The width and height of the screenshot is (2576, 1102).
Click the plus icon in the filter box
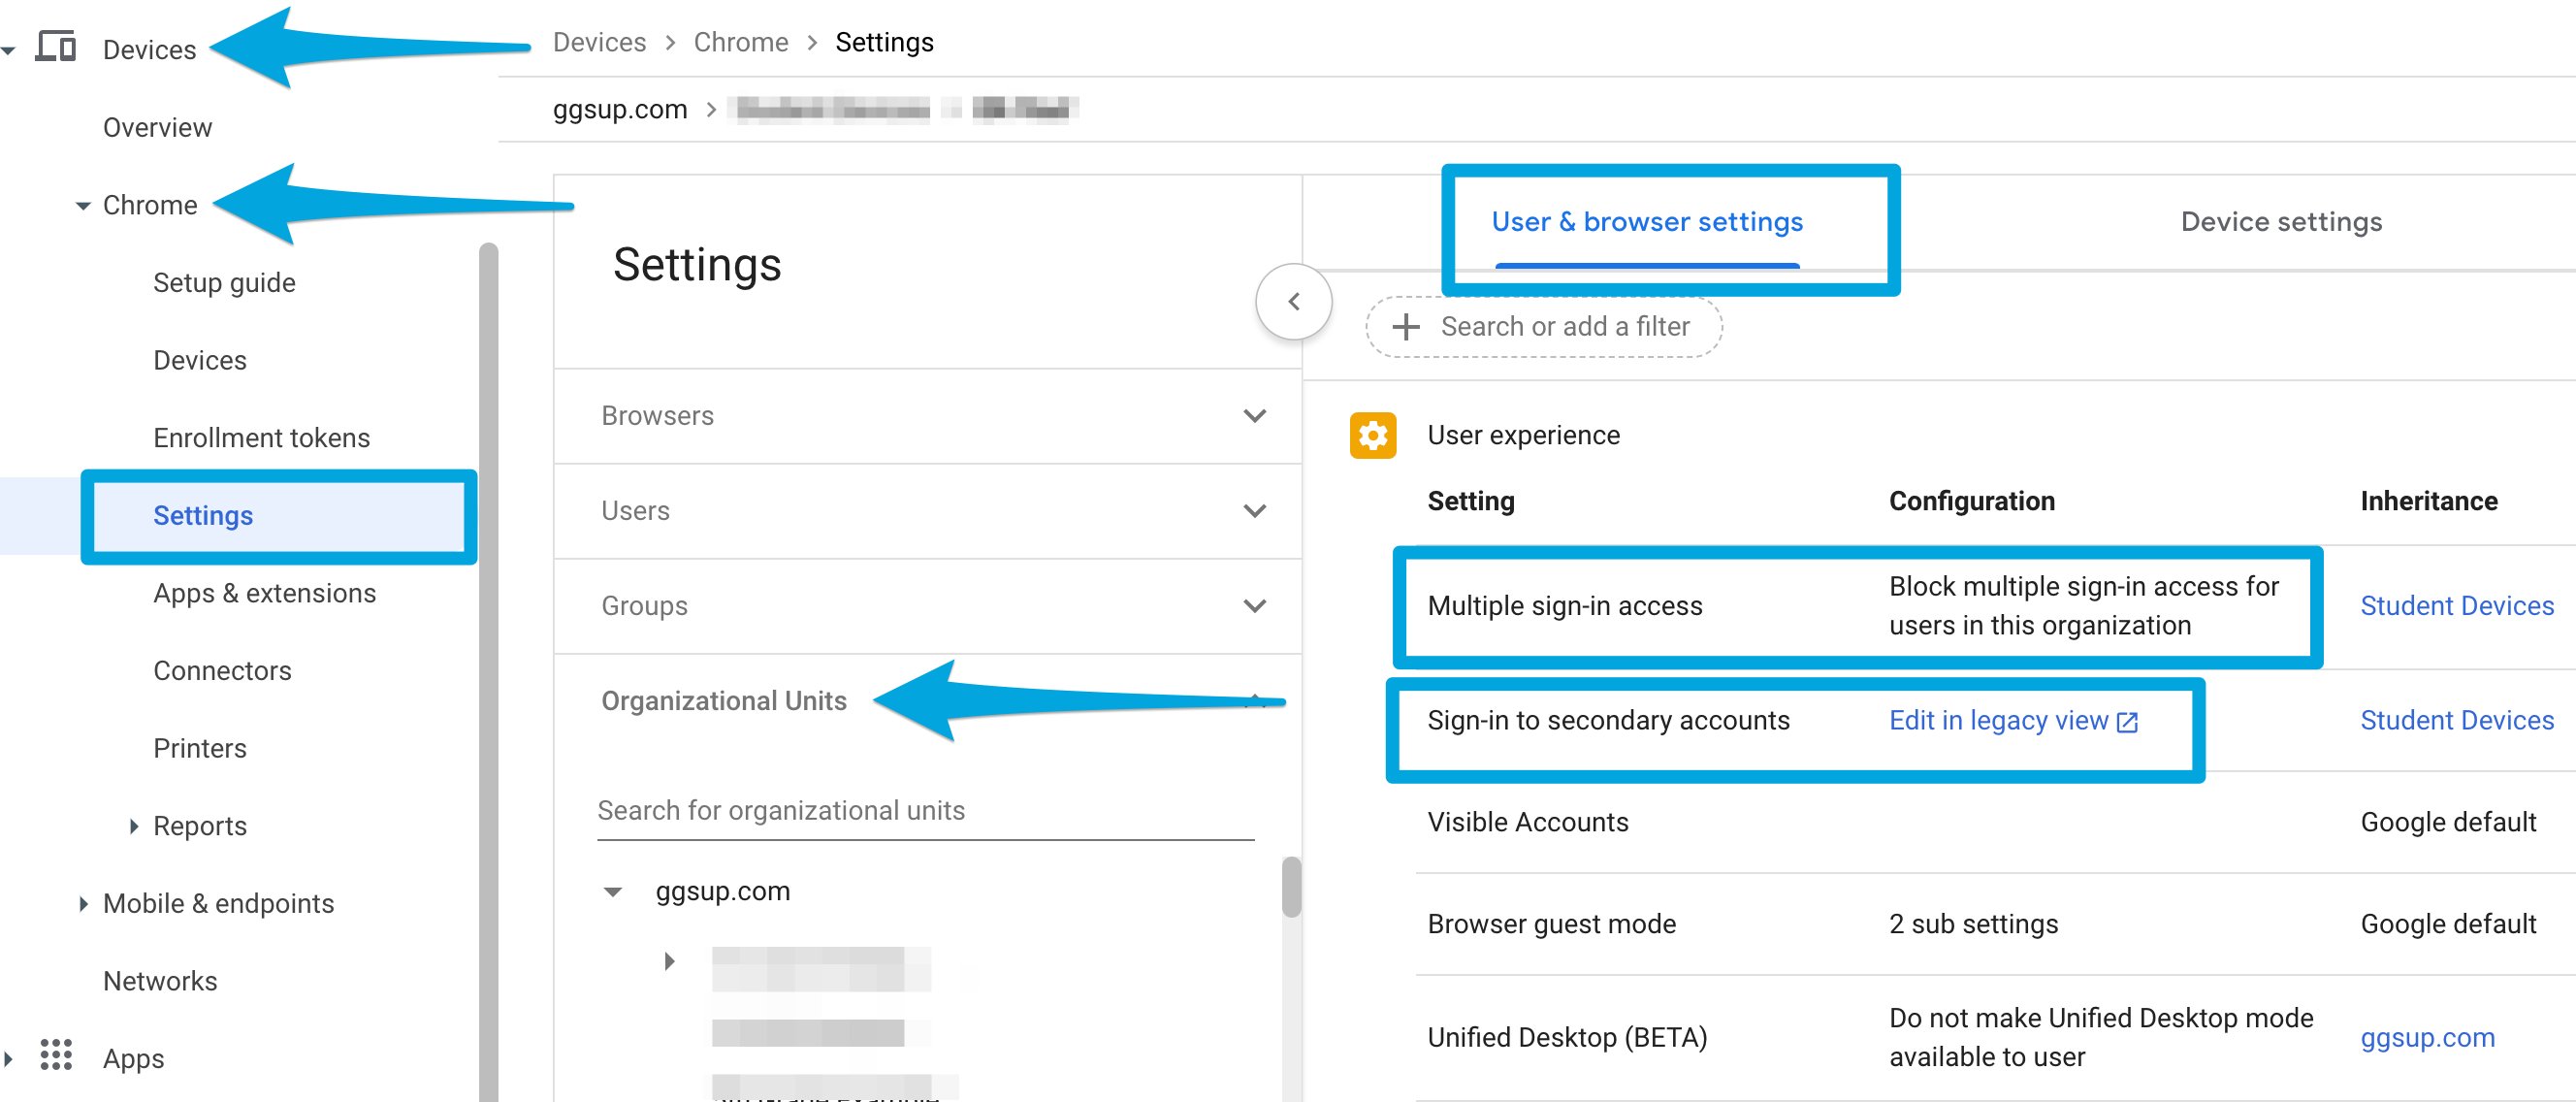(x=1406, y=327)
